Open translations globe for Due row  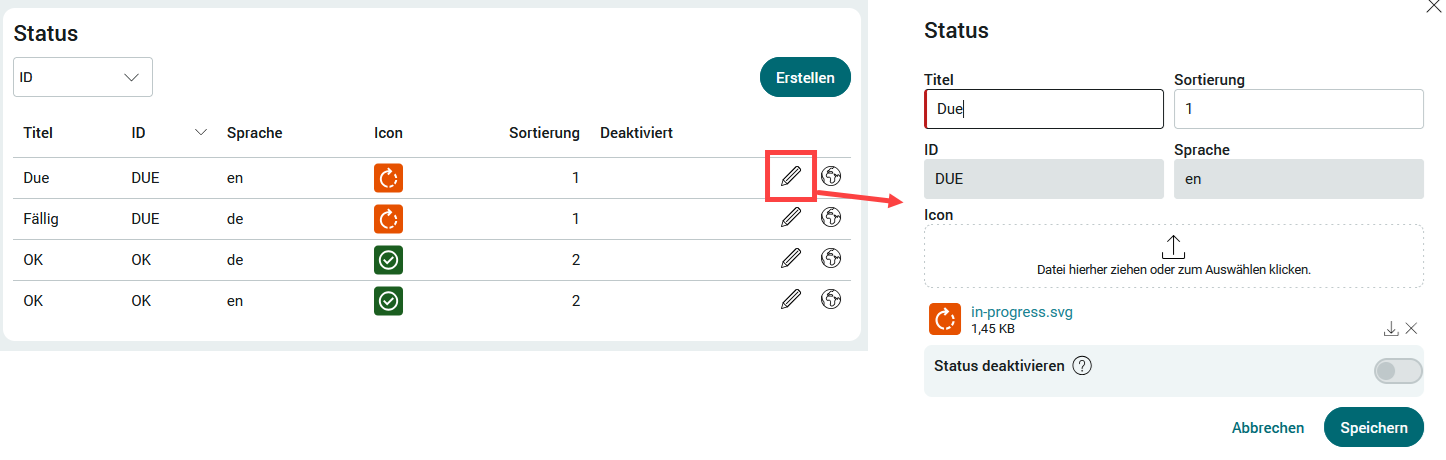tap(830, 177)
